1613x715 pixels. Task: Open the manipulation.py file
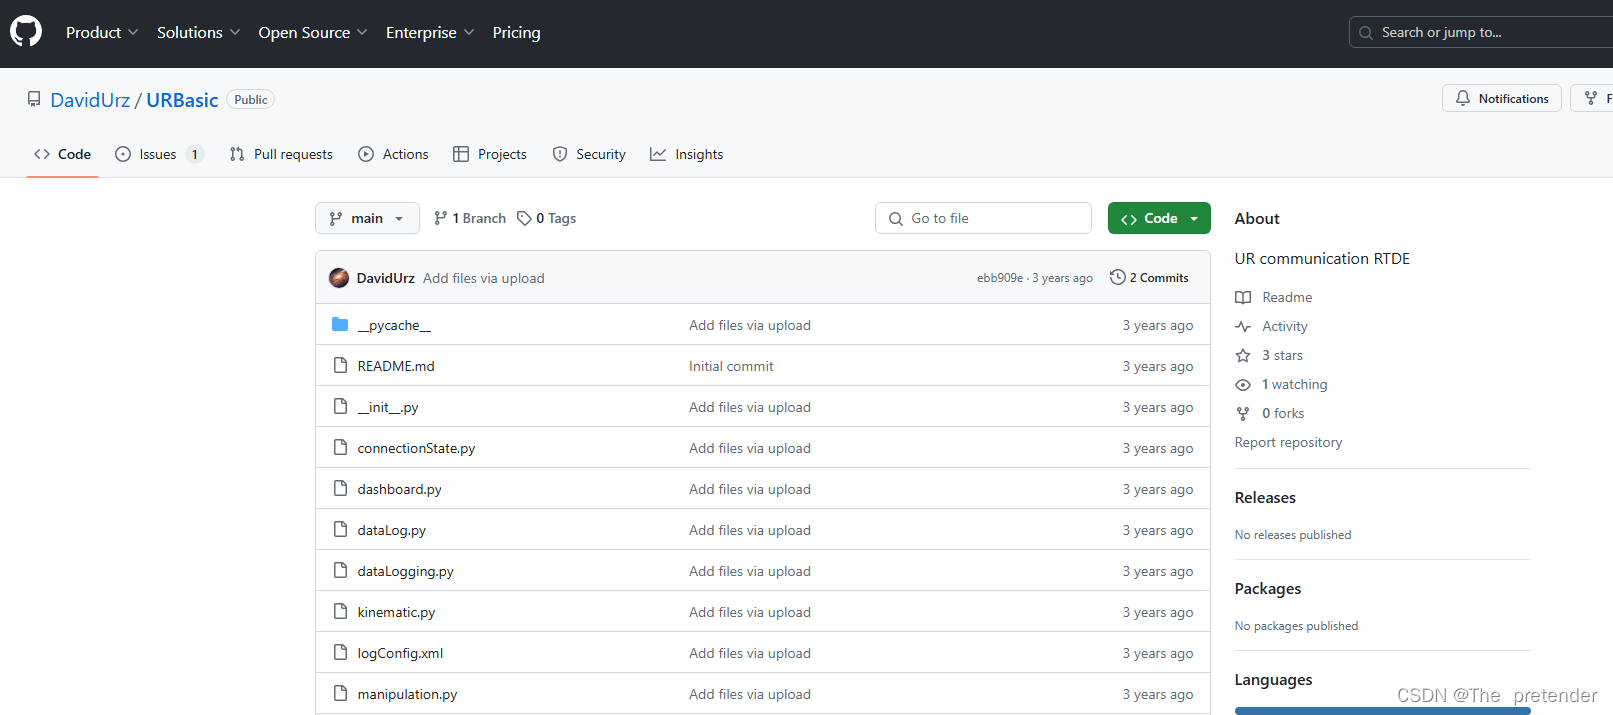[x=407, y=694]
